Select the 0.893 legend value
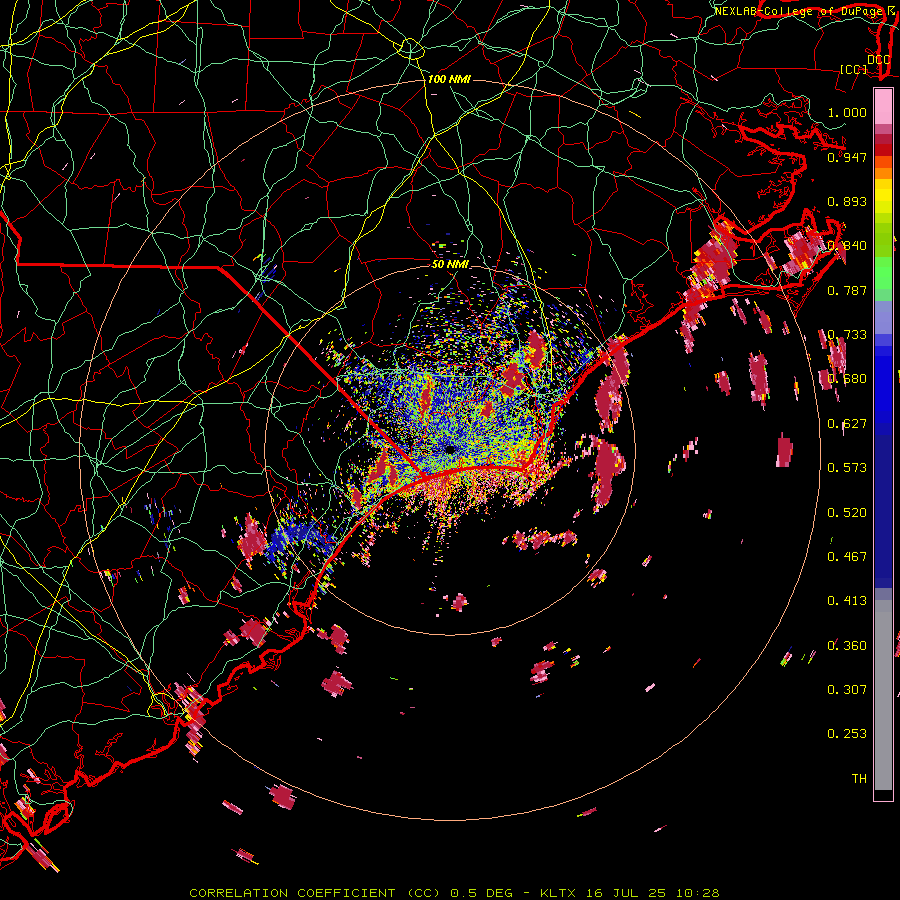This screenshot has width=900, height=900. [x=847, y=201]
